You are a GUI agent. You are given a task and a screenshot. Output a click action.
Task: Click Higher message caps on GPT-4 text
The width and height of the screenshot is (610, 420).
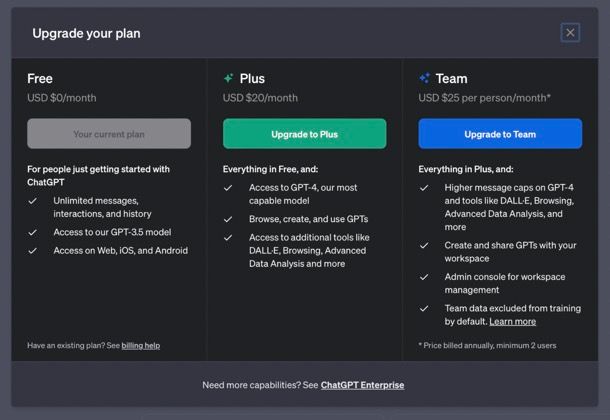[509, 207]
